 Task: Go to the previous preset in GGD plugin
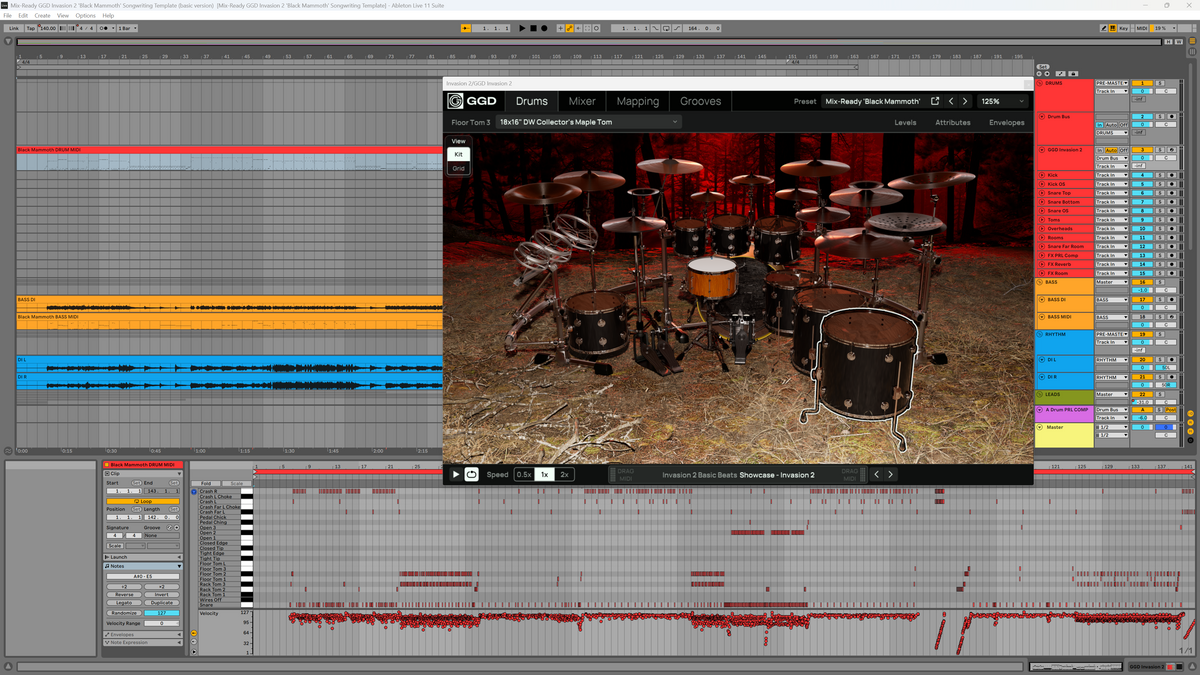point(951,101)
